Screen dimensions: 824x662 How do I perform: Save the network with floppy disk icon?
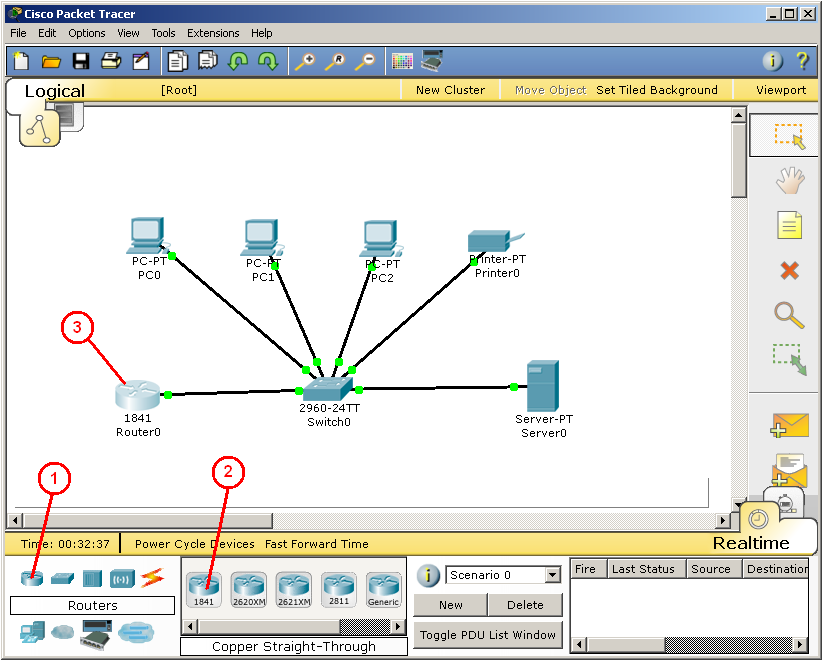(81, 61)
